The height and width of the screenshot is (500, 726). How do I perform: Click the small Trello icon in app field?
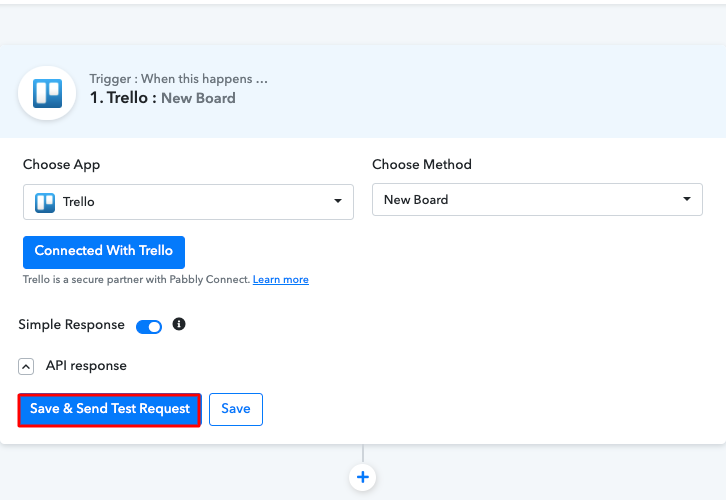point(45,202)
